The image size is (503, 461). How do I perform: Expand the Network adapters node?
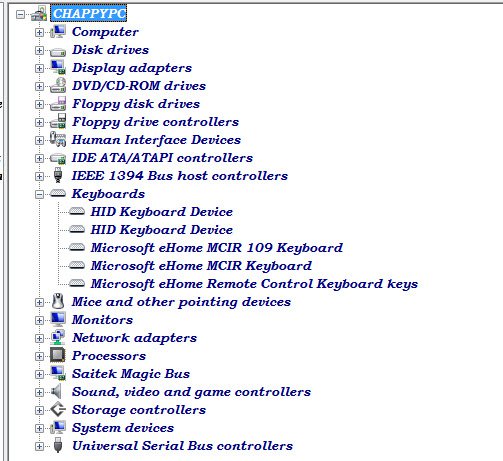coord(39,338)
